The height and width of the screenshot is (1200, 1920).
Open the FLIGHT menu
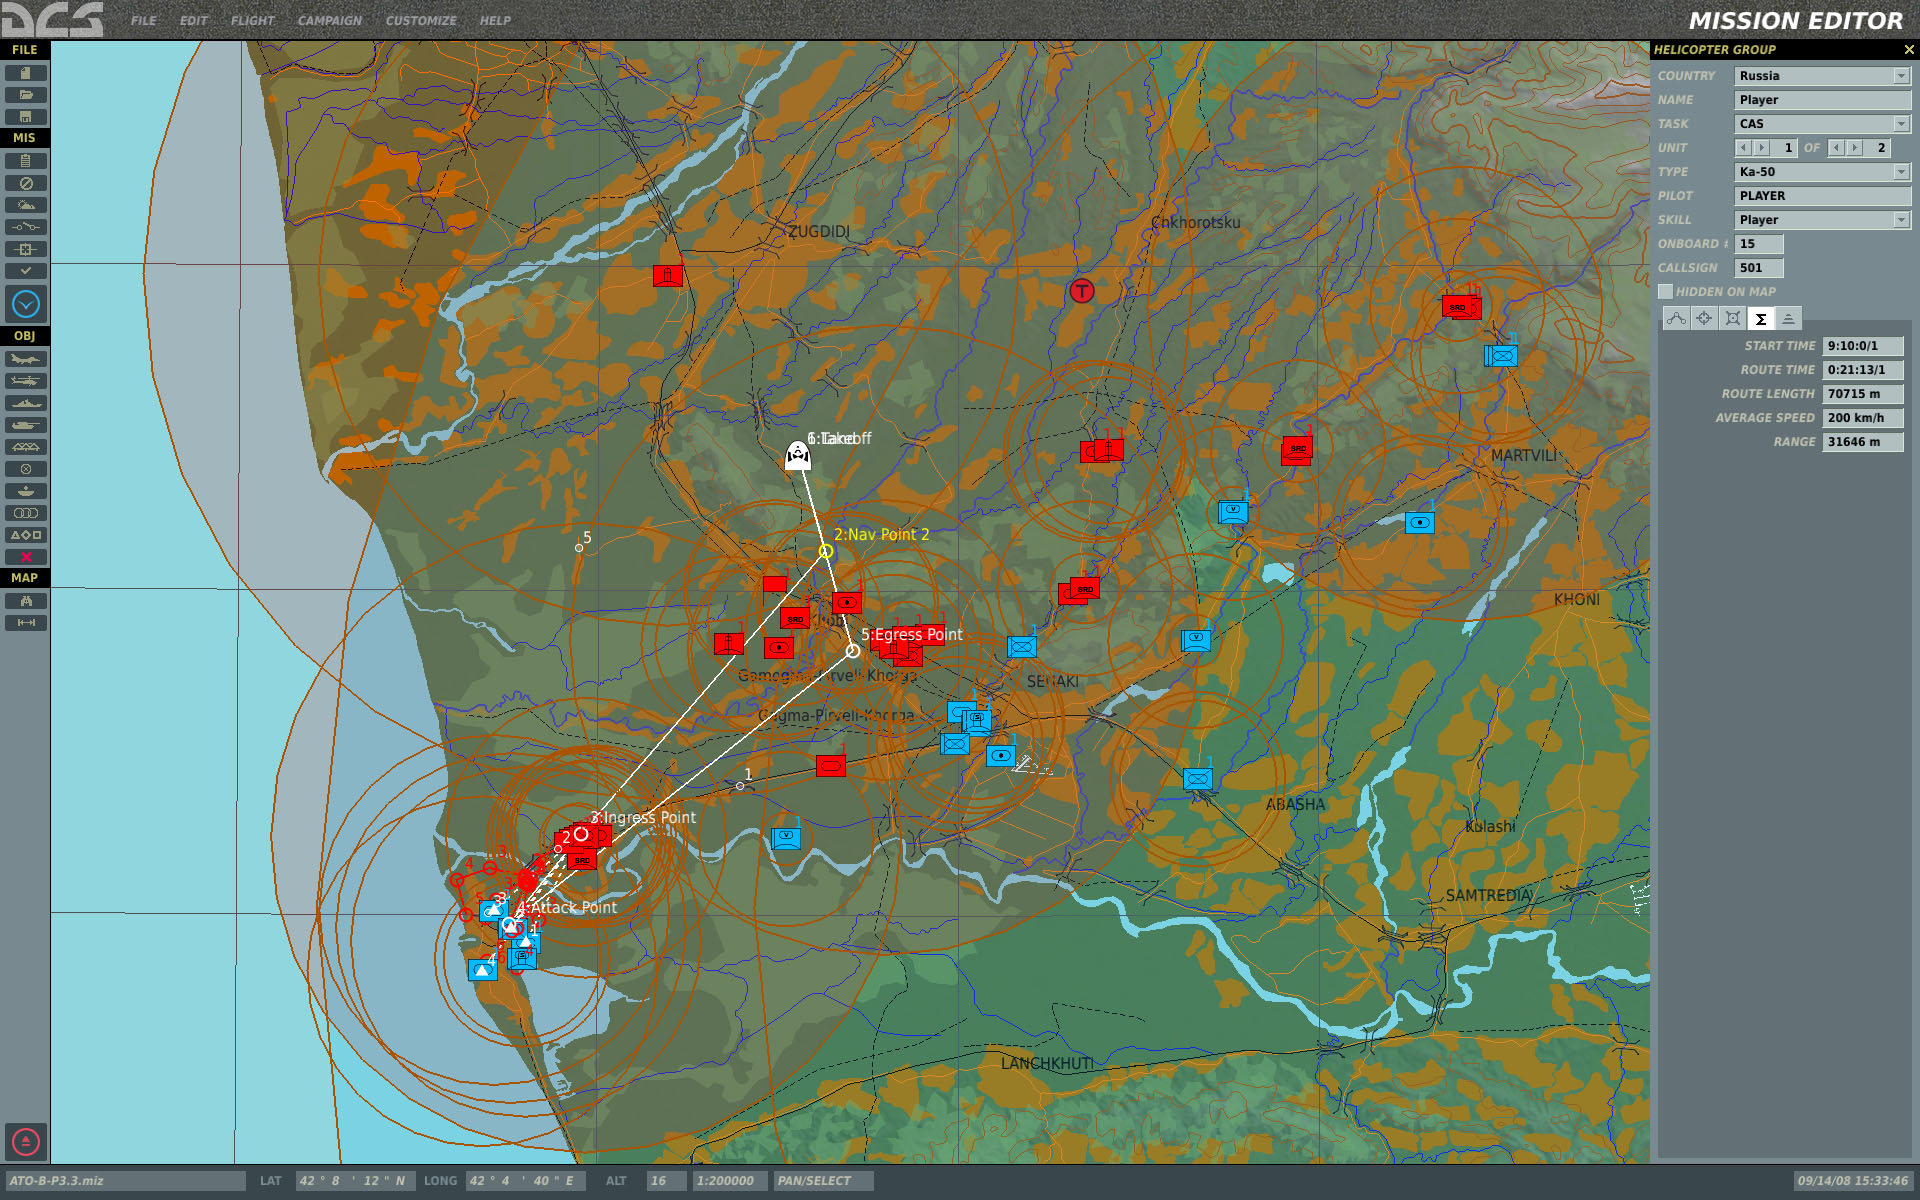point(252,20)
